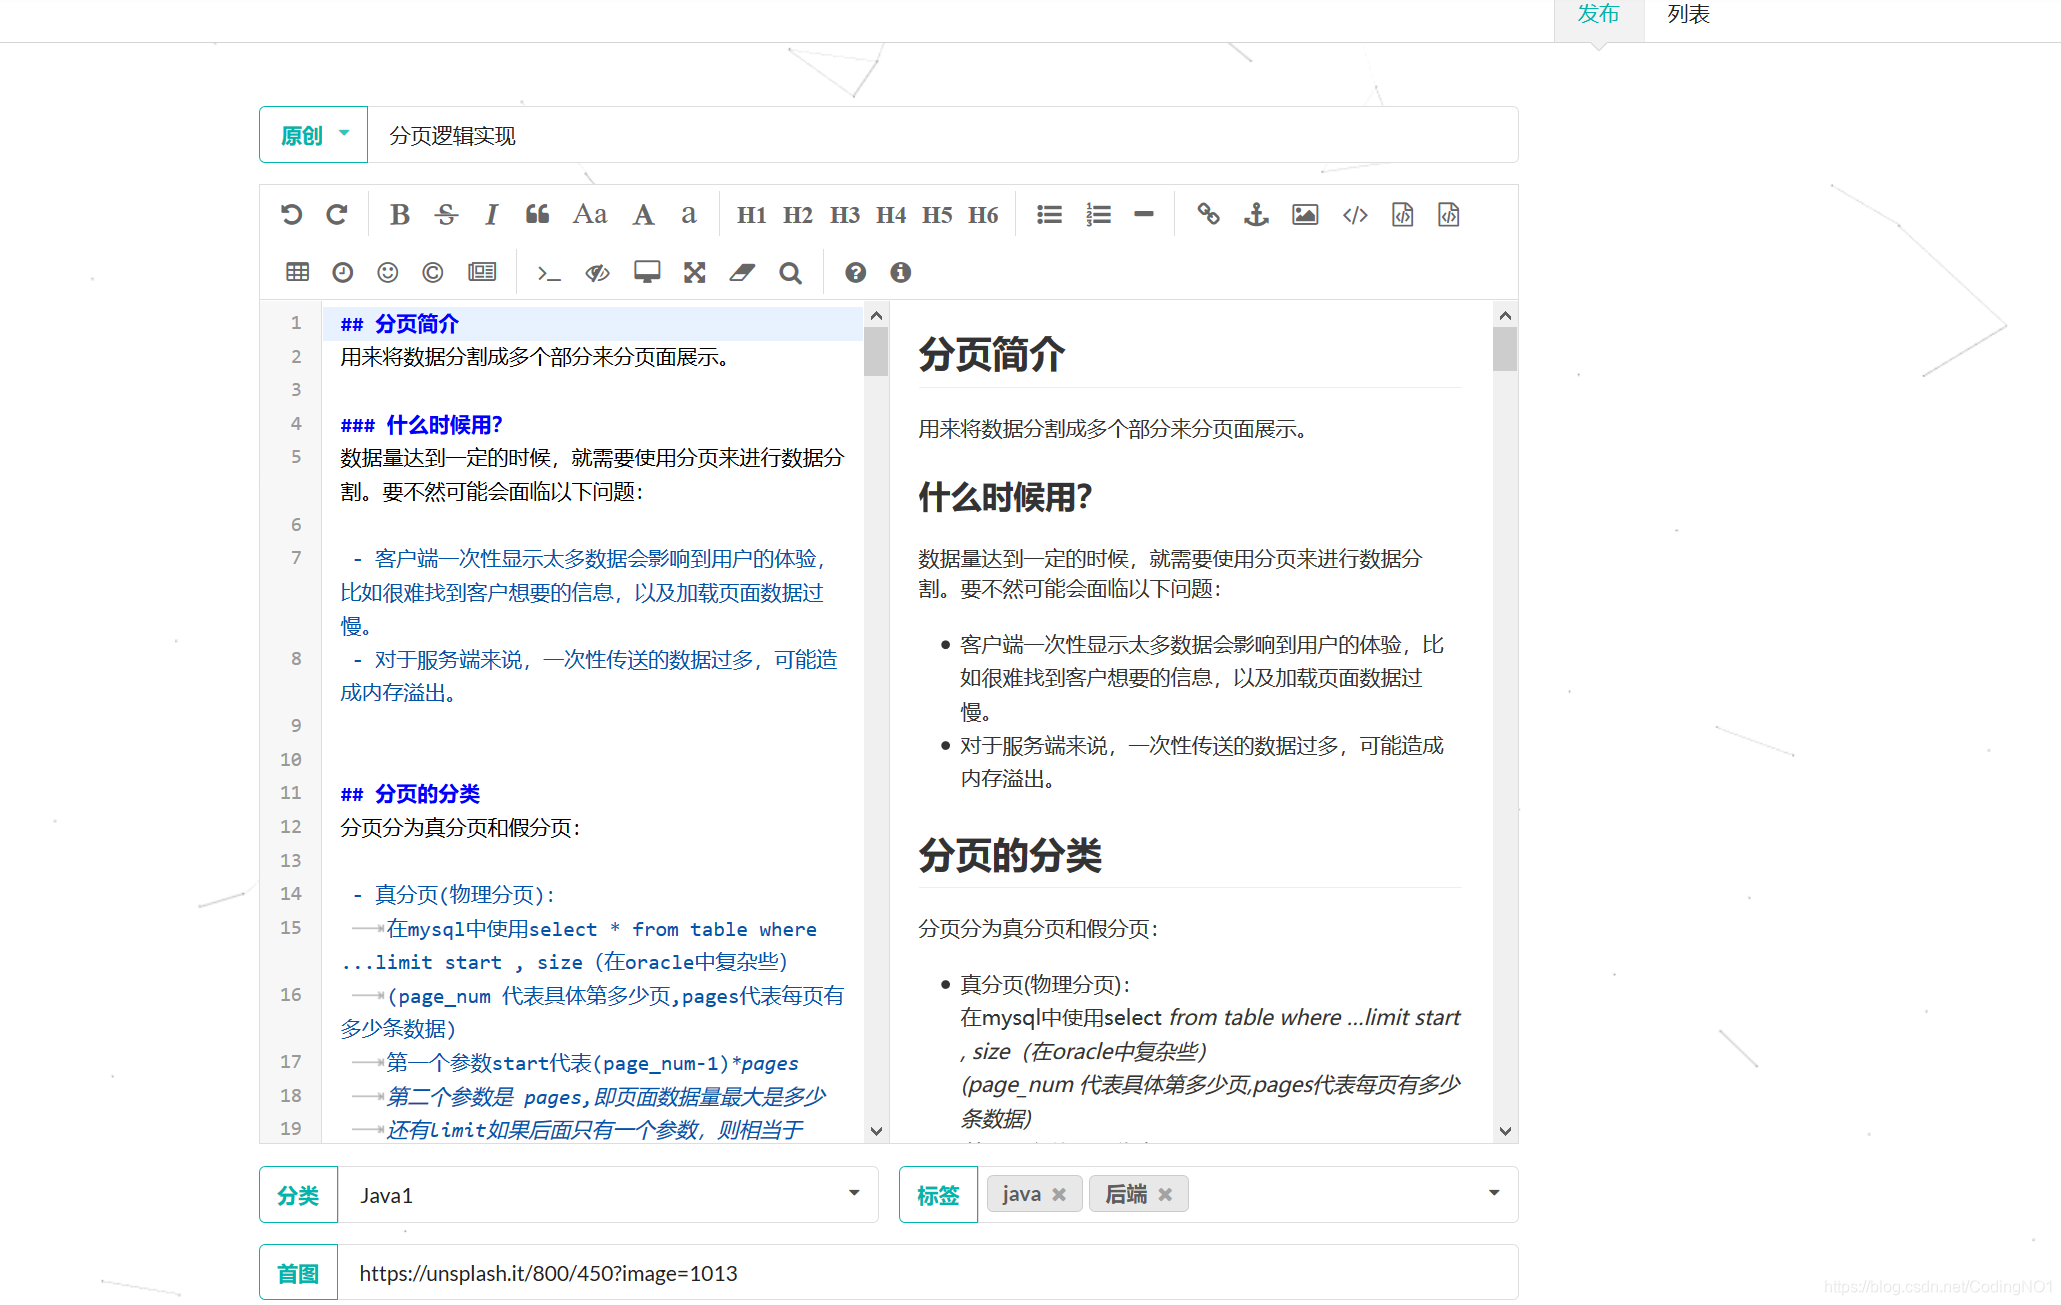Click the 标签 label button
Viewport: 2061px width, 1305px height.
tap(938, 1195)
